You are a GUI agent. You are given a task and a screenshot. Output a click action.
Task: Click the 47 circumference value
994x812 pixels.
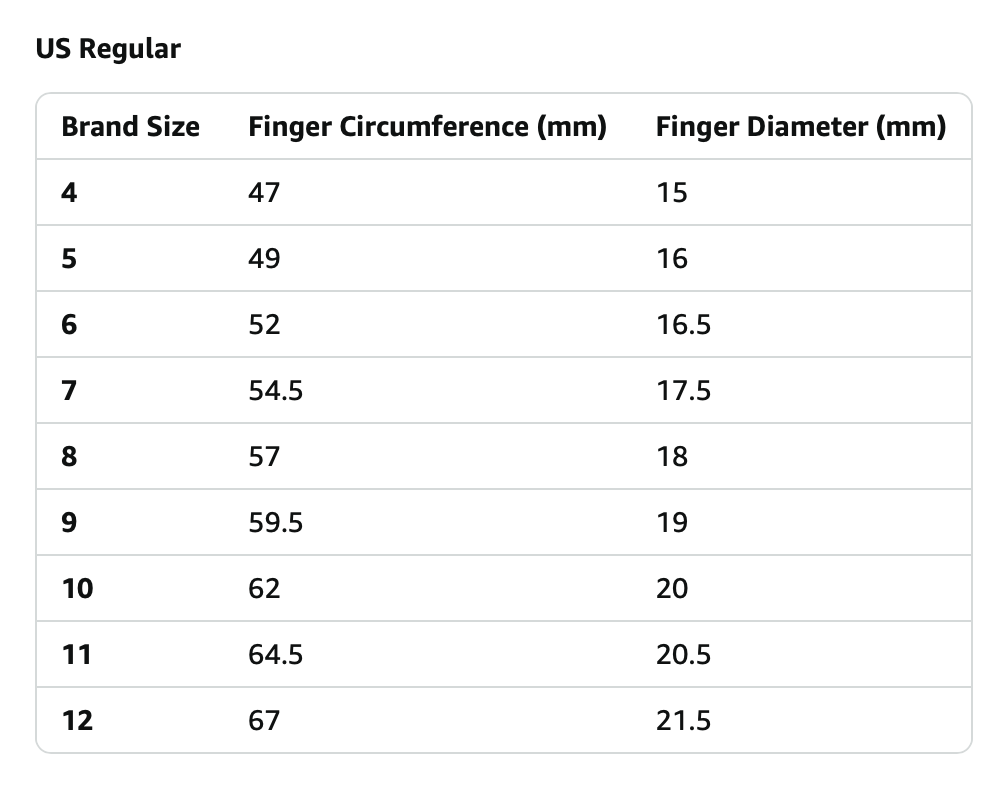(x=264, y=192)
